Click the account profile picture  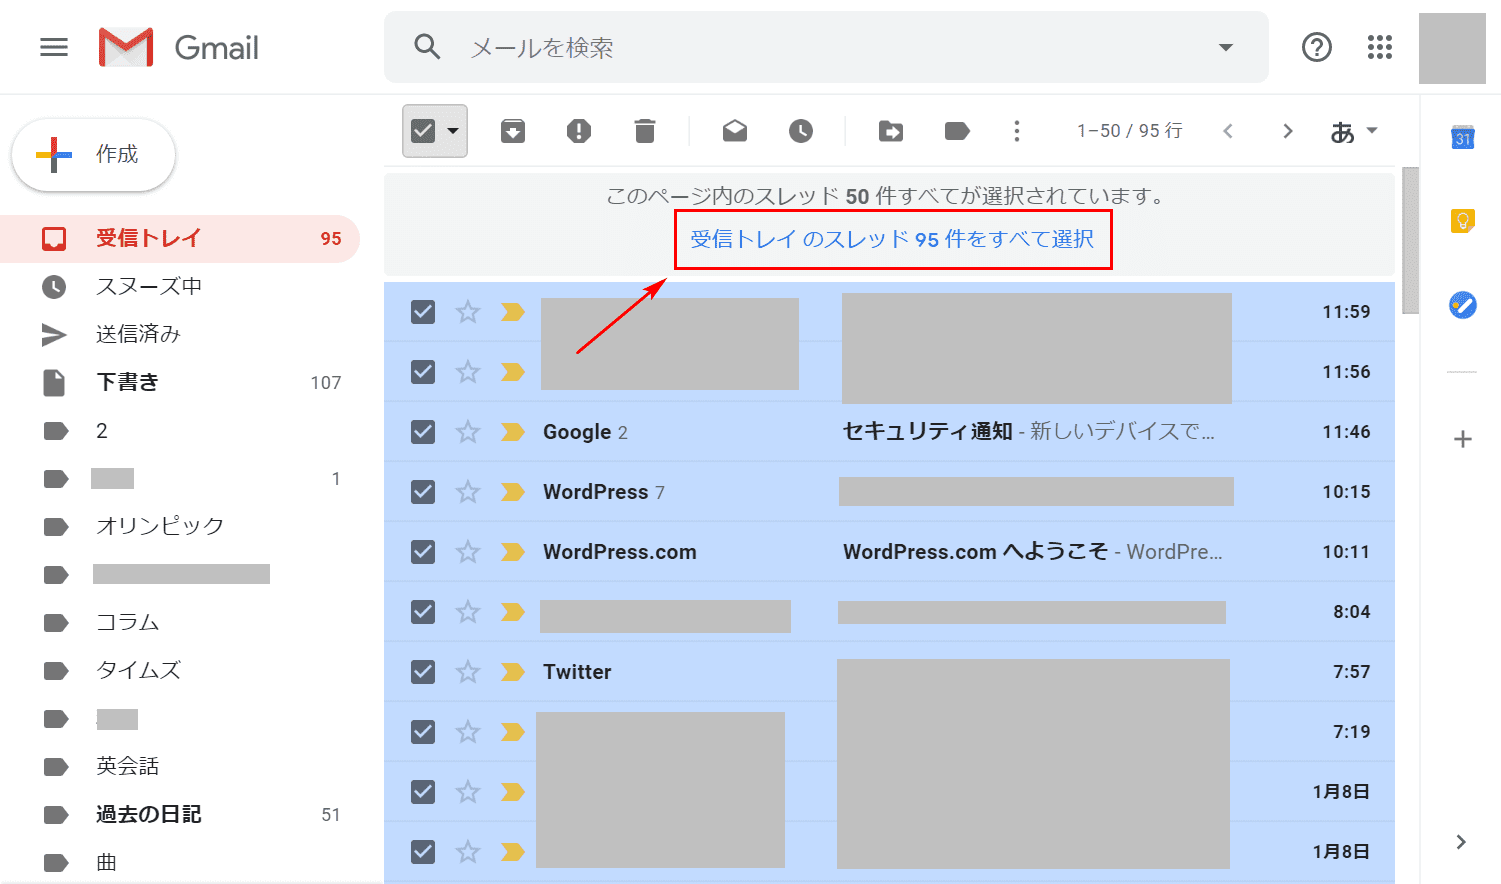click(1452, 48)
